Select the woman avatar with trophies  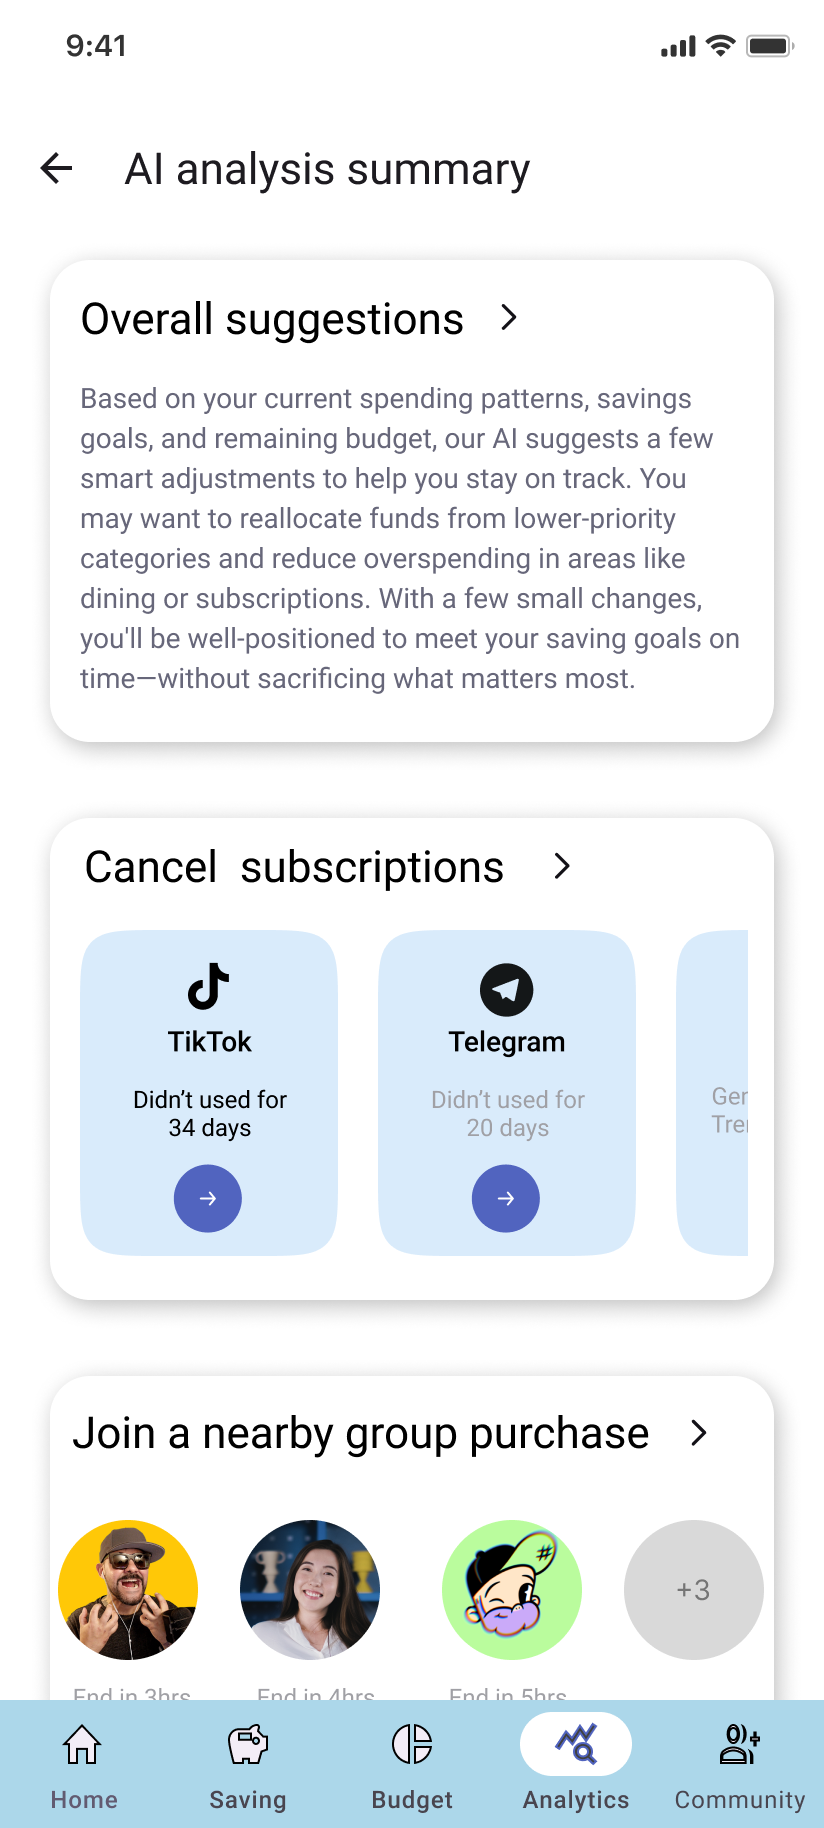point(310,1589)
